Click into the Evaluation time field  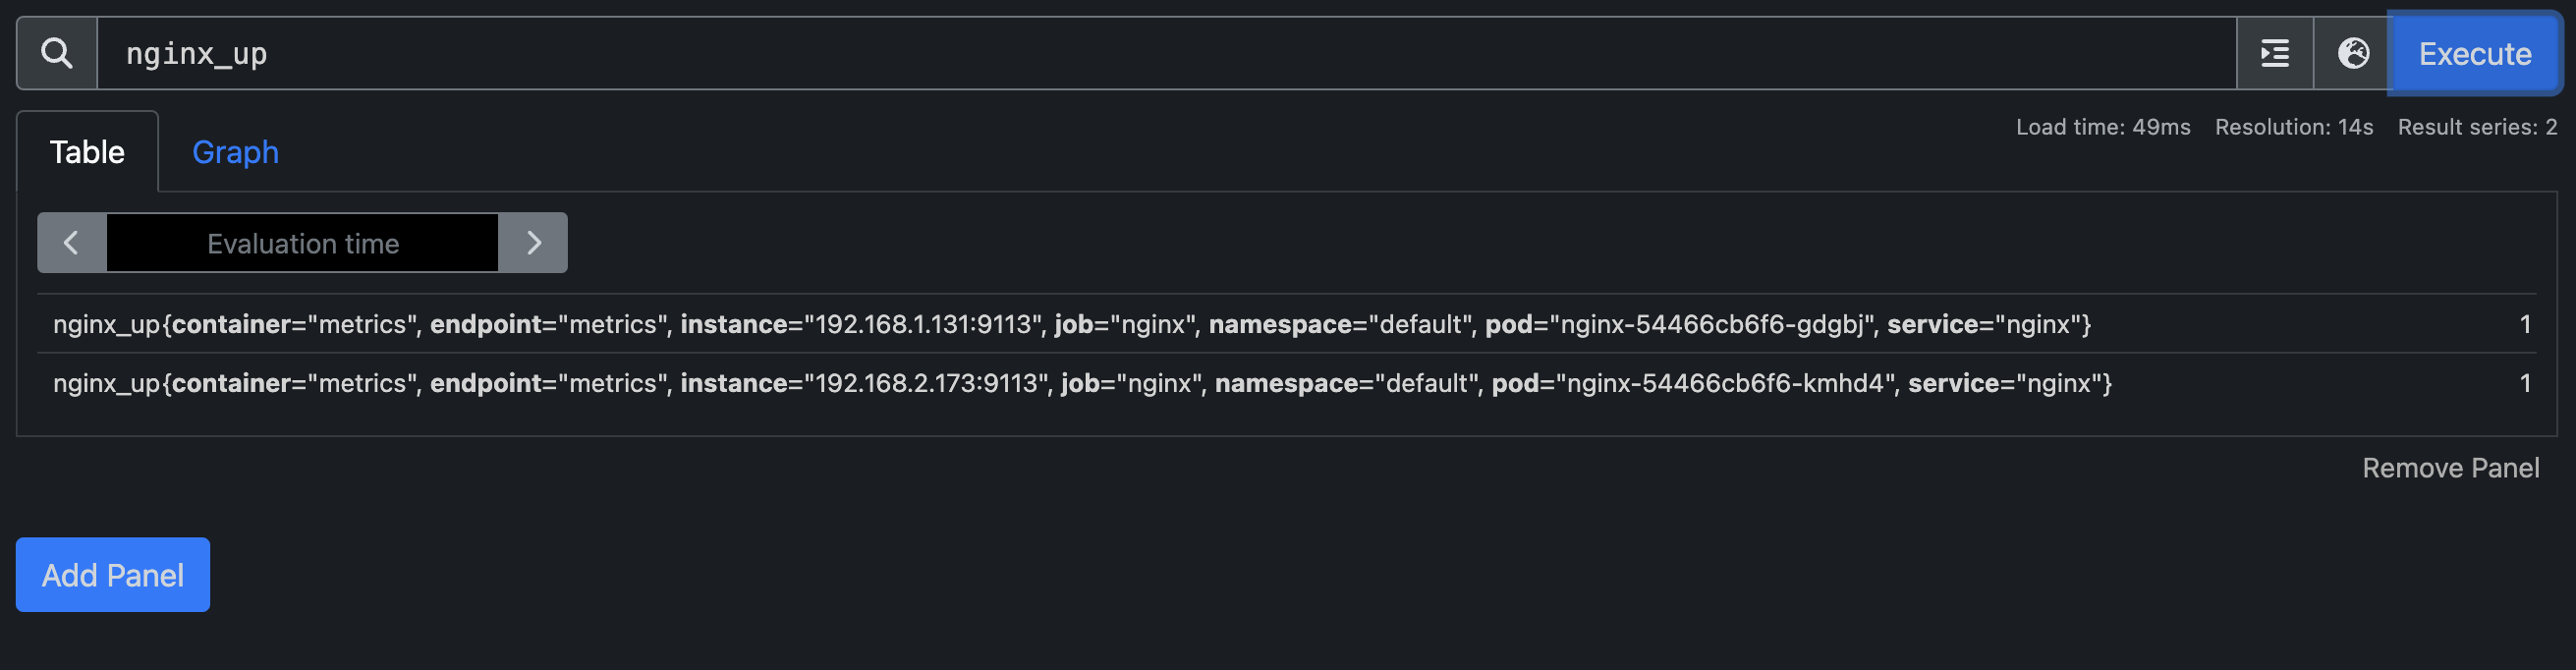tap(303, 243)
